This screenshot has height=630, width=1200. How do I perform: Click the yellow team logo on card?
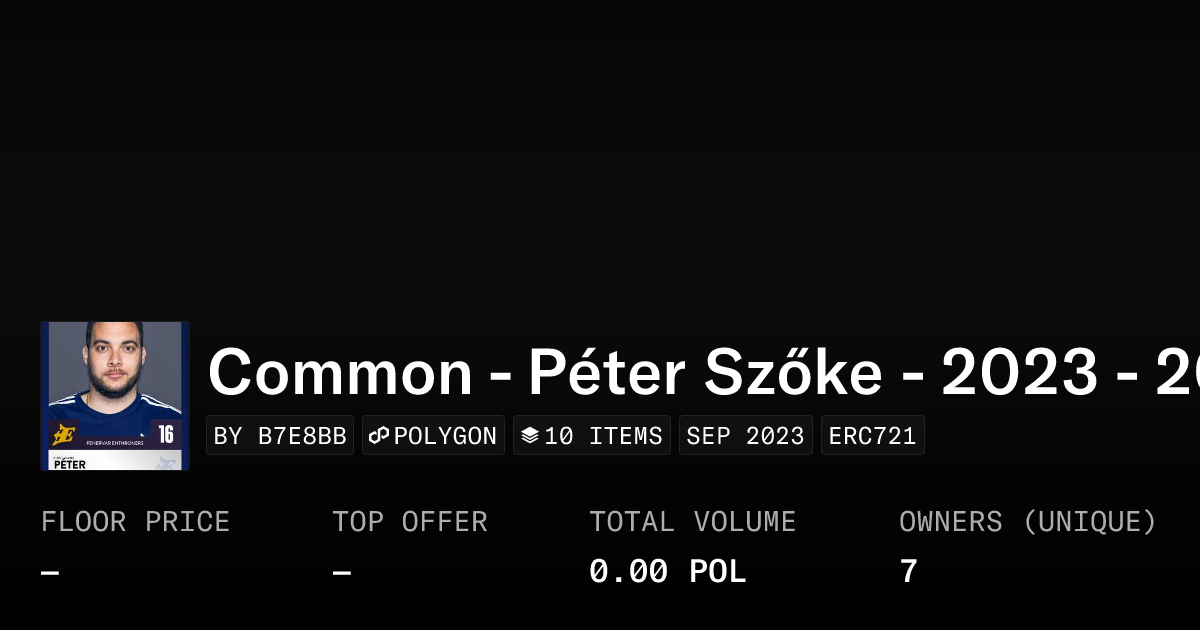pyautogui.click(x=64, y=434)
